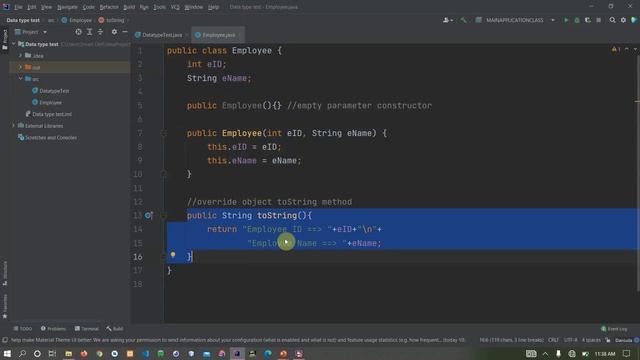The width and height of the screenshot is (640, 360).
Task: Click the user account icon in toolbar
Action: [x=448, y=20]
